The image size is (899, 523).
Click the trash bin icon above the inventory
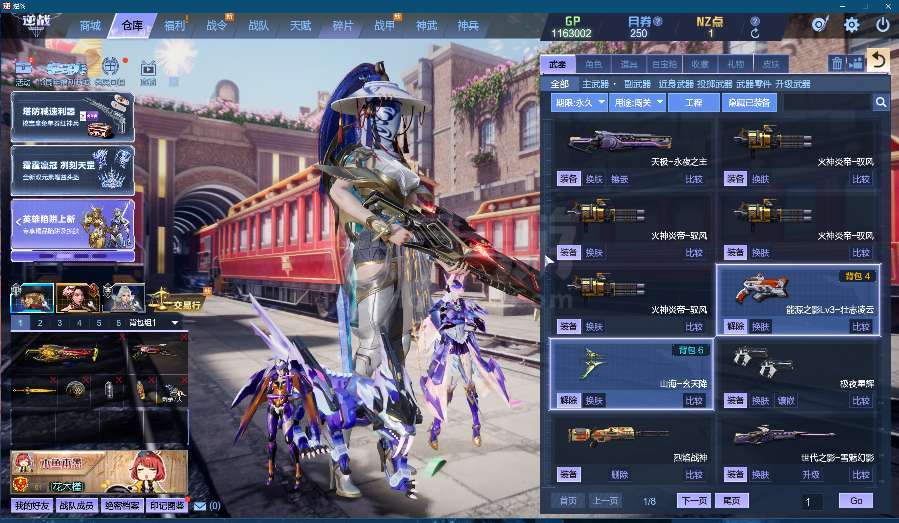pyautogui.click(x=837, y=63)
